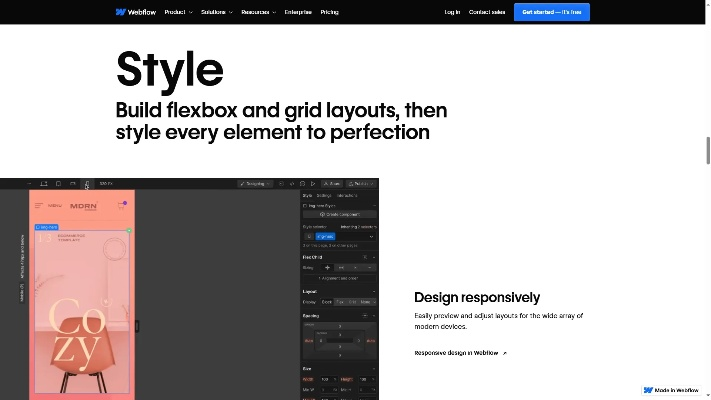Viewport: 711px width, 400px height.
Task: Set display to Grid in Layout
Action: (x=353, y=301)
